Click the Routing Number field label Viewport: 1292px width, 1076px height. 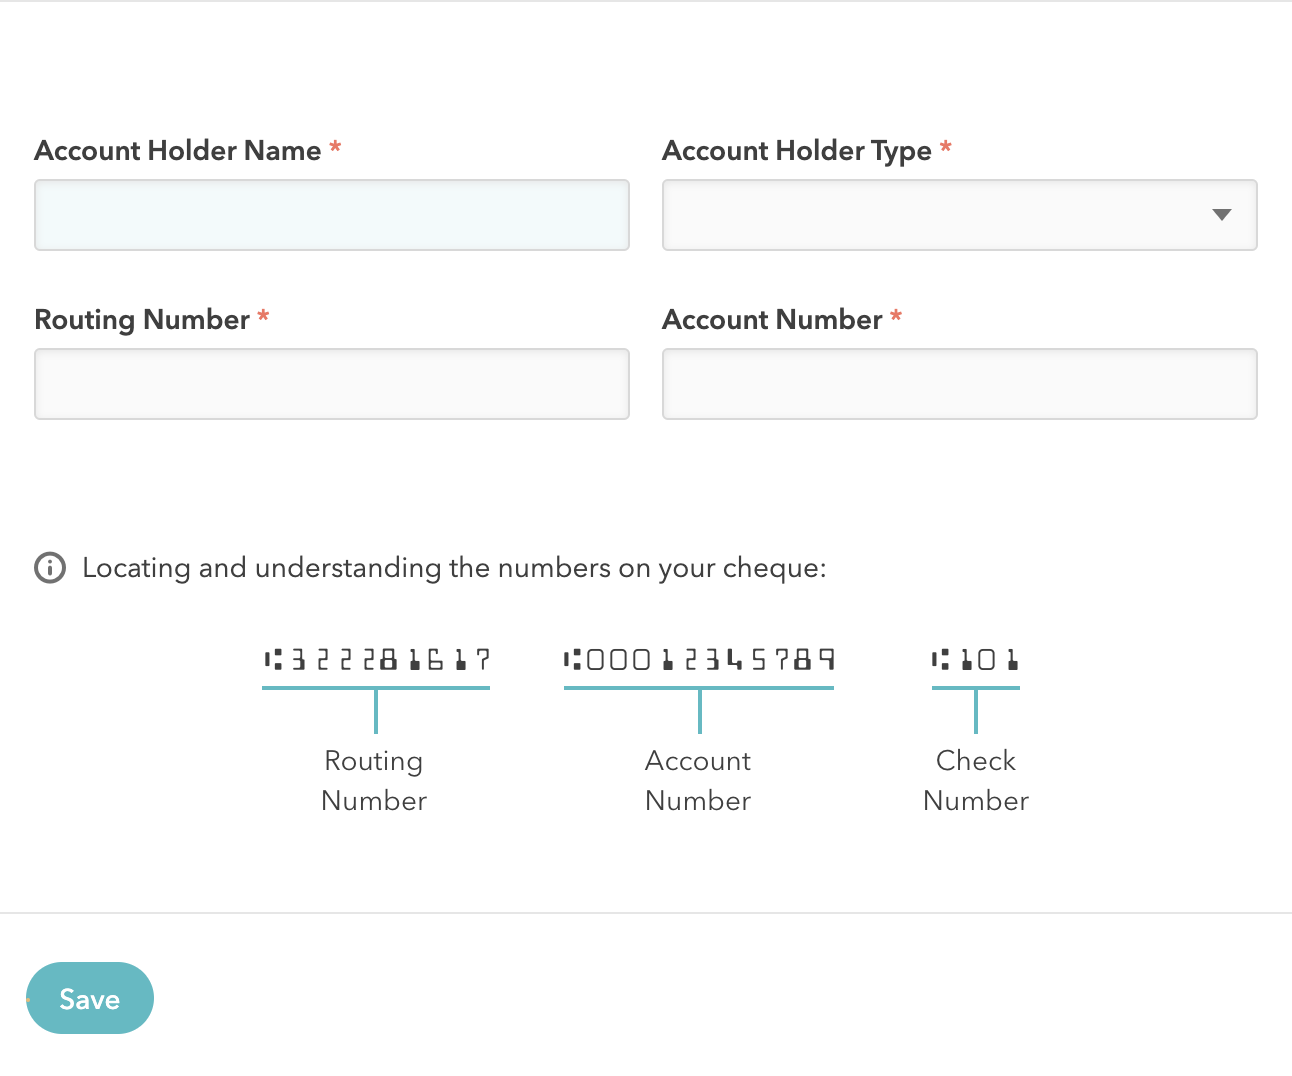click(x=142, y=320)
